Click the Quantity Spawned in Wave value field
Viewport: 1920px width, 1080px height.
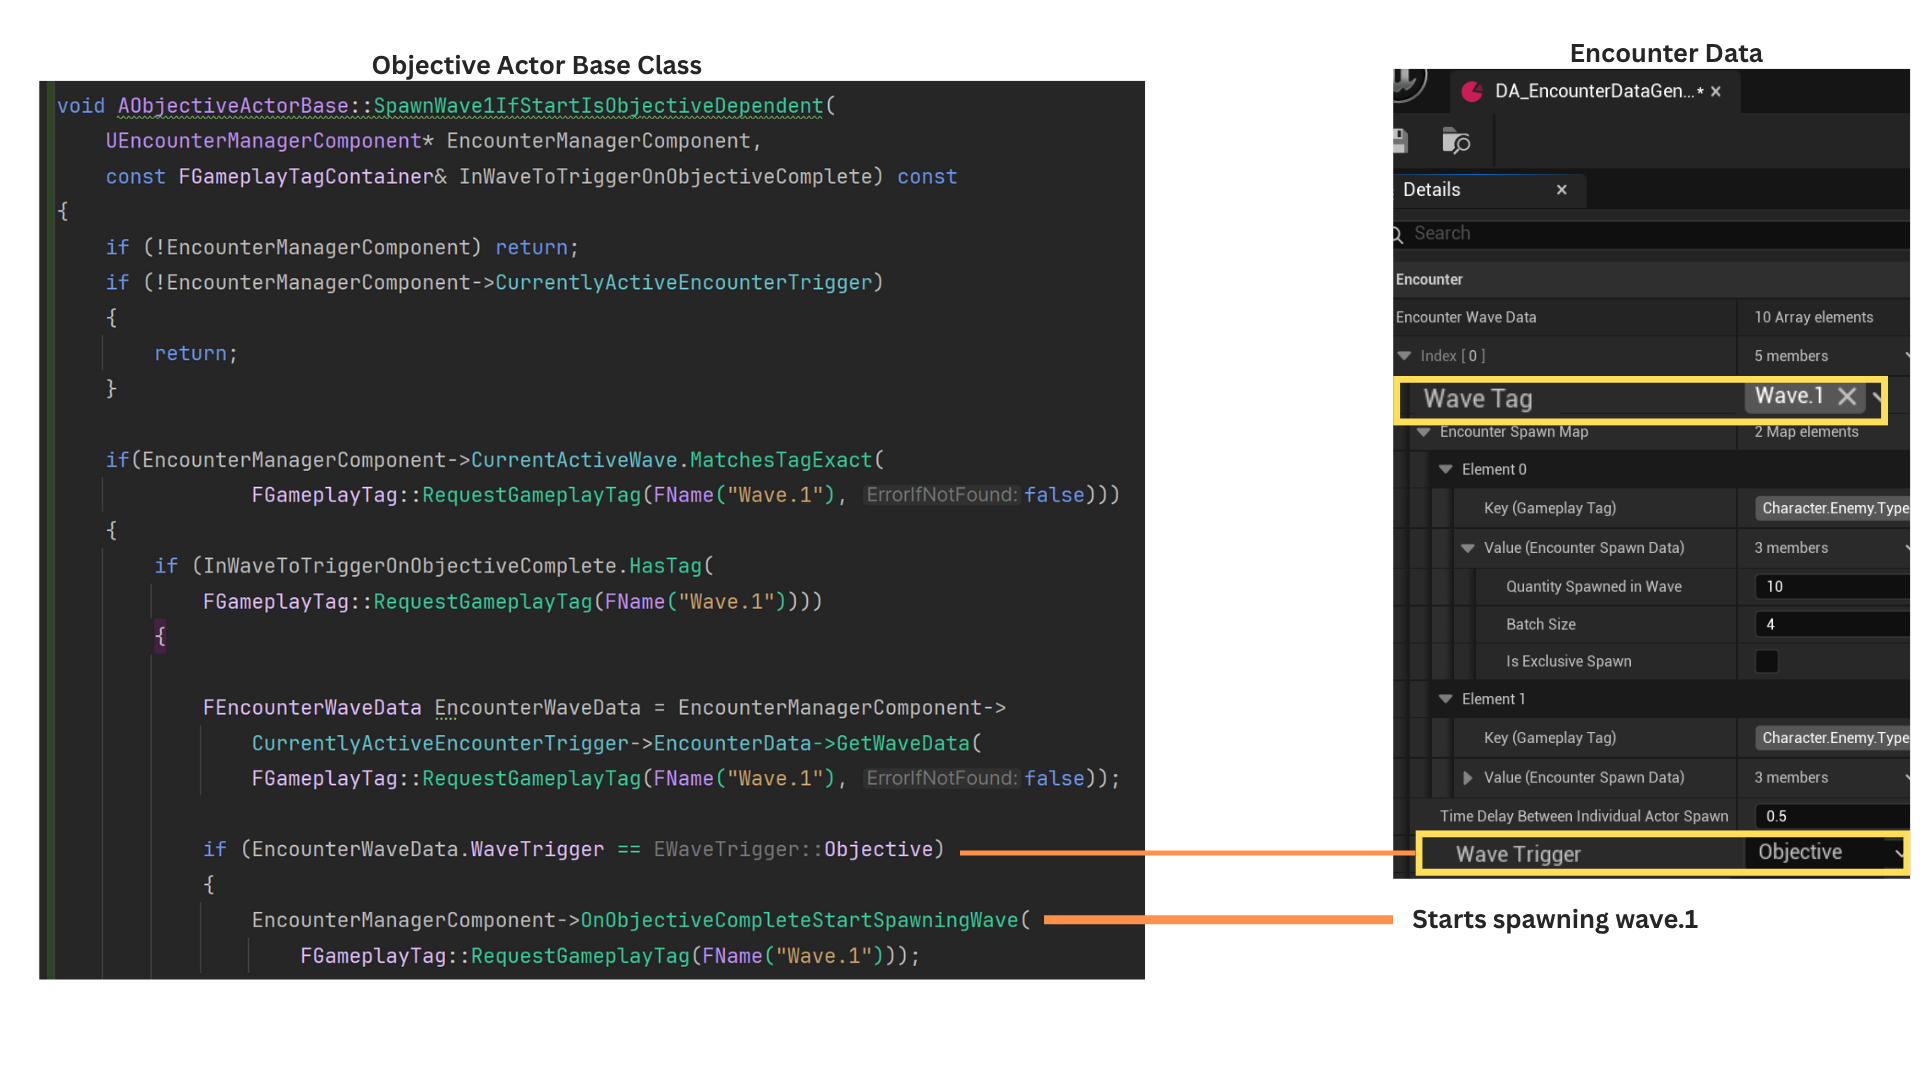pos(1830,587)
